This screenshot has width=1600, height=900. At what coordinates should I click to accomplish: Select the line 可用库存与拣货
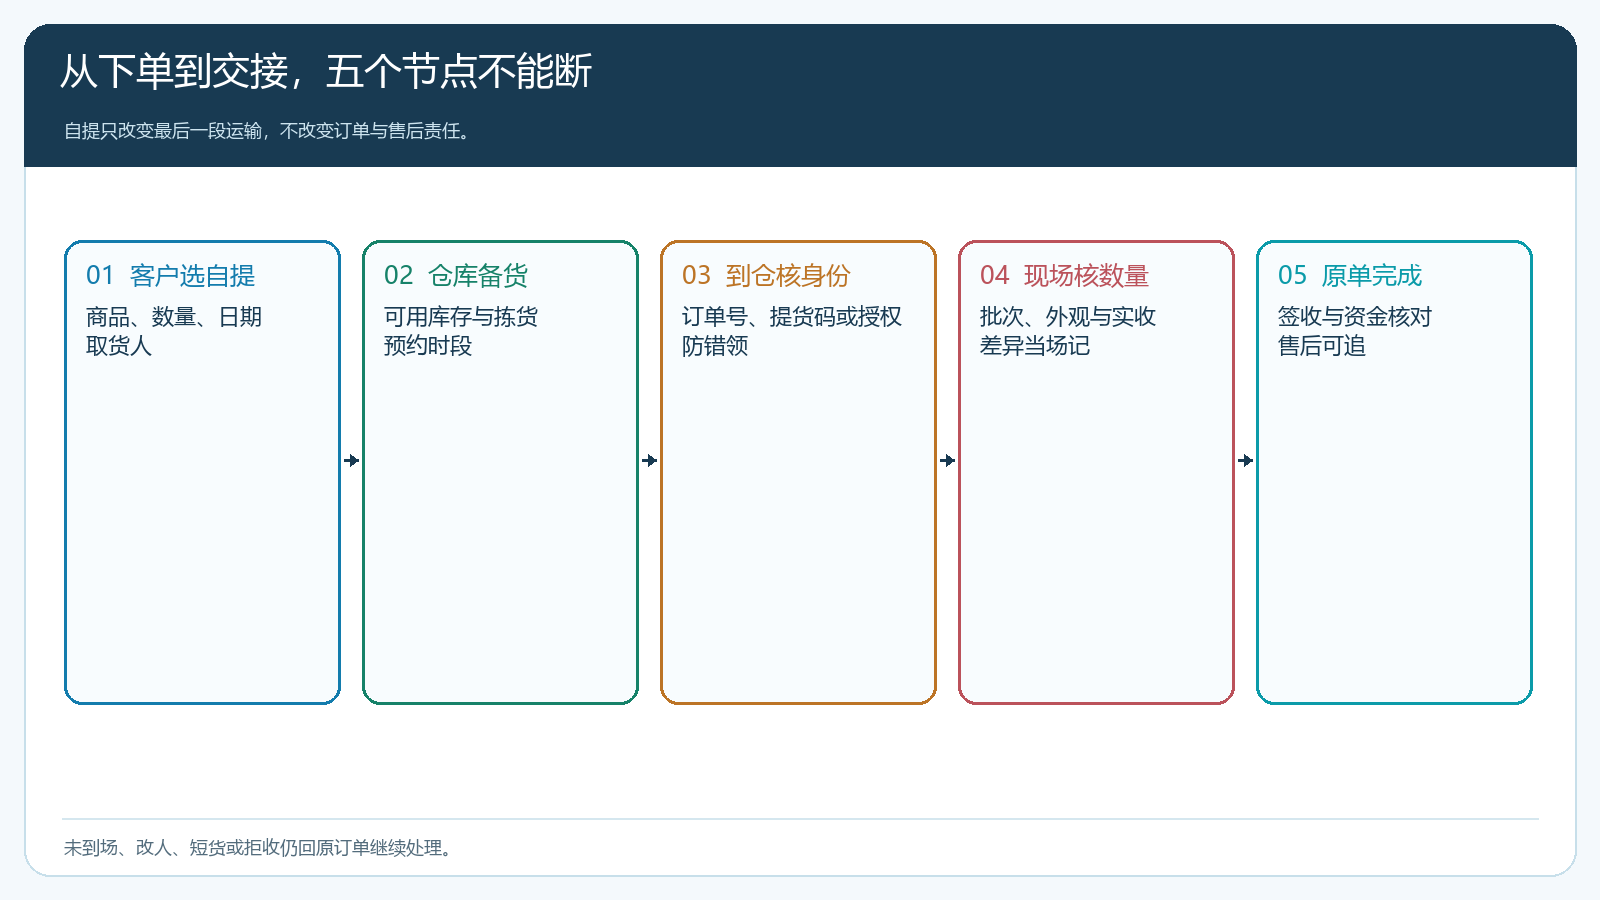point(461,317)
